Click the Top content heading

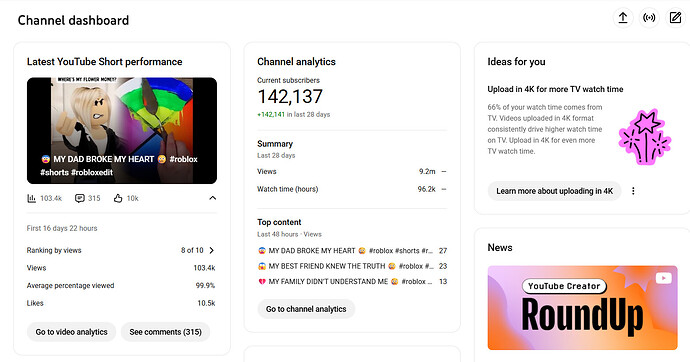(279, 222)
